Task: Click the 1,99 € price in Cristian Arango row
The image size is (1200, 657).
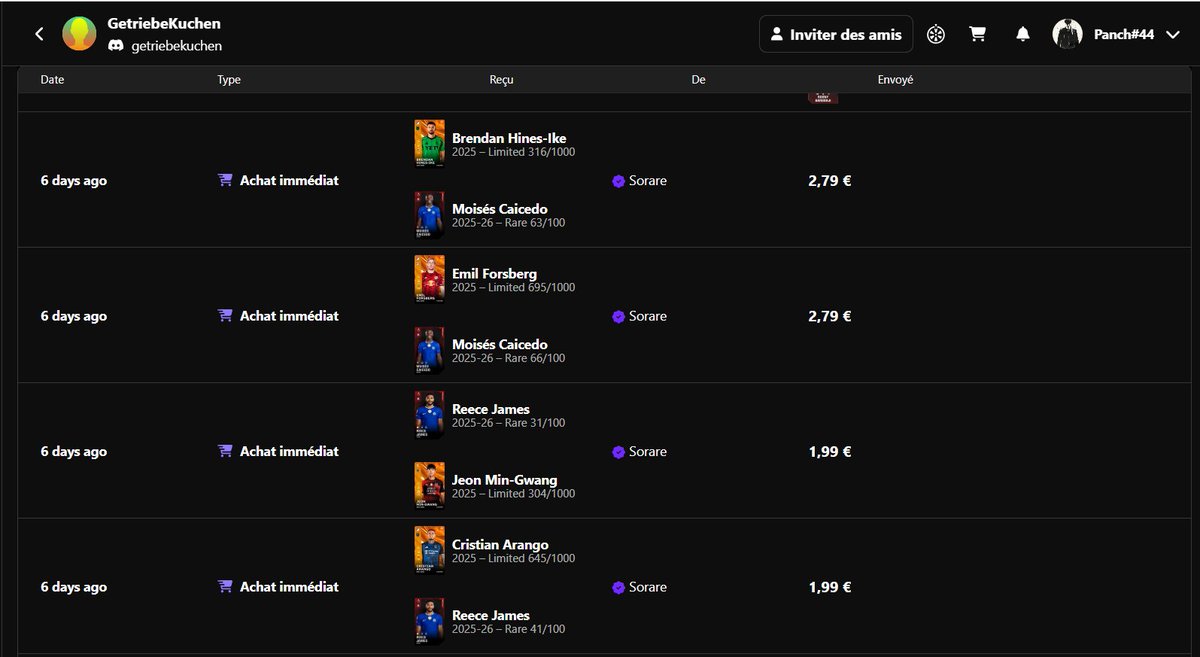Action: point(830,588)
